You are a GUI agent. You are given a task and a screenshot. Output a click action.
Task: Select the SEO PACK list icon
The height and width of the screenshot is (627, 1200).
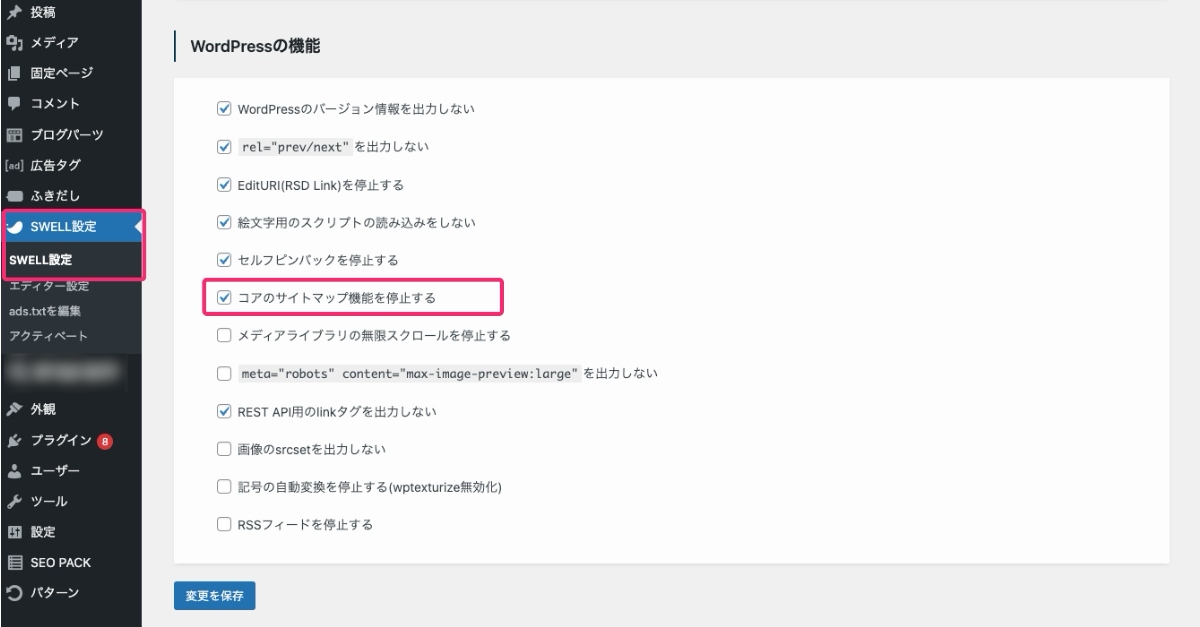tap(12, 562)
